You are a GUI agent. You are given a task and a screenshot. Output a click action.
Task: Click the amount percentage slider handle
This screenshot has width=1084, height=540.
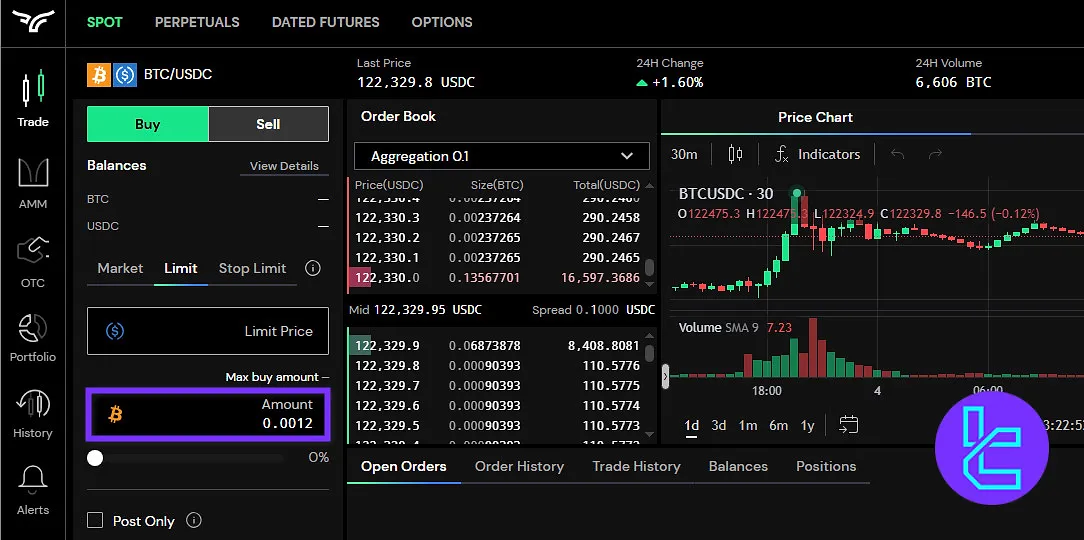pyautogui.click(x=95, y=458)
